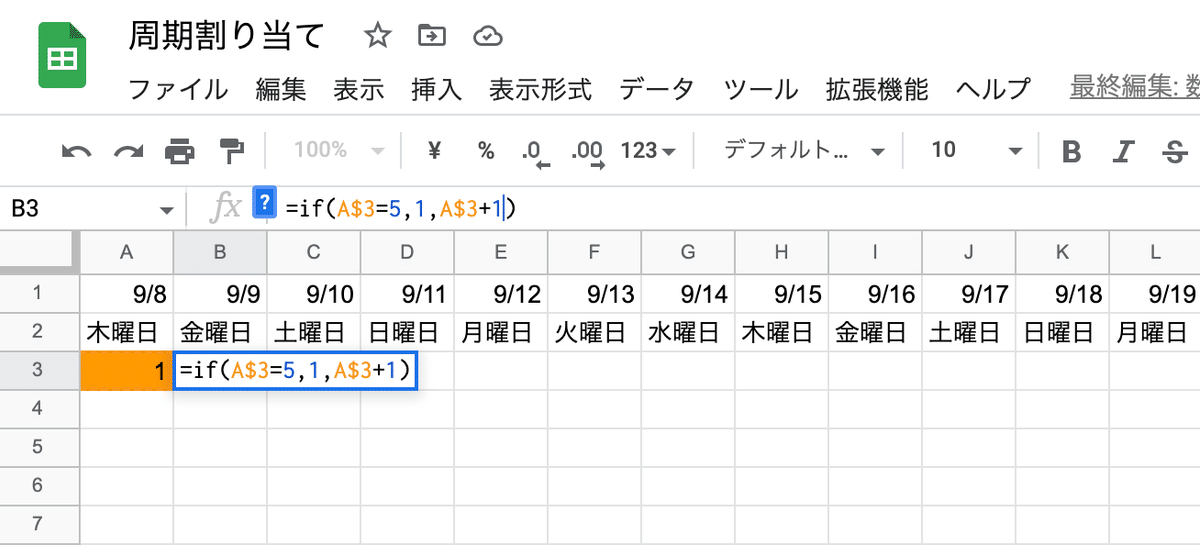Toggle strikethrough formatting
The image size is (1200, 545).
1173,152
